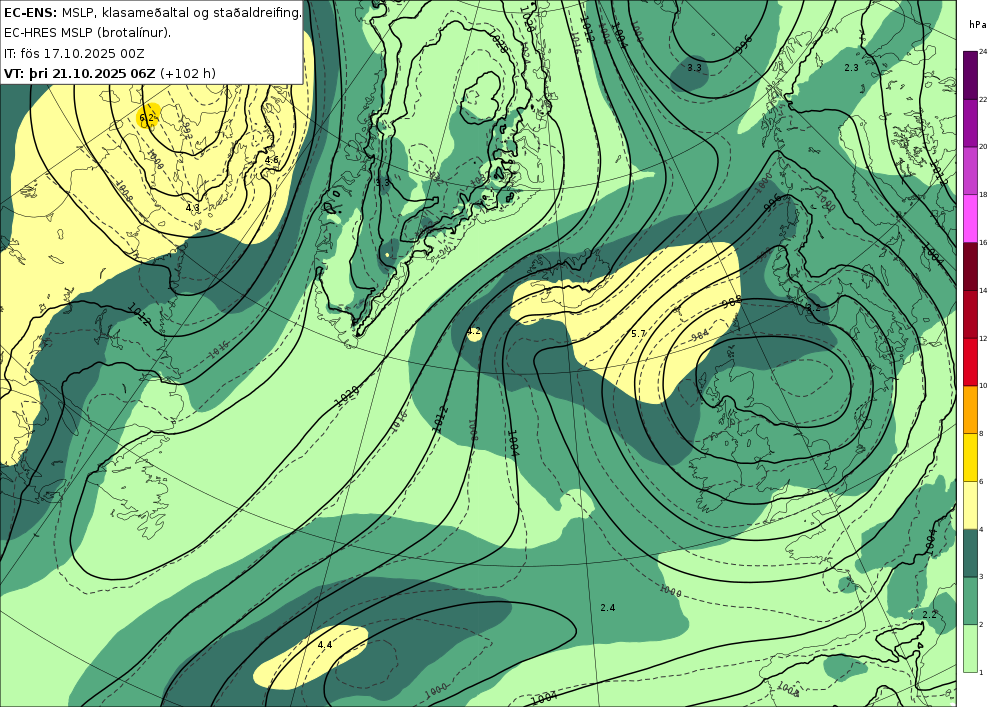
Task: Click the hPa unit label above legend
Action: pos(978,25)
